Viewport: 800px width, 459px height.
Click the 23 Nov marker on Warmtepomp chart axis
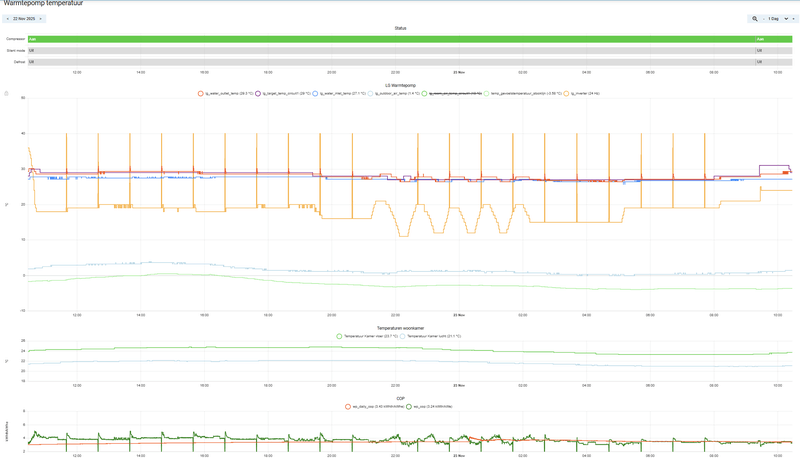coord(459,315)
